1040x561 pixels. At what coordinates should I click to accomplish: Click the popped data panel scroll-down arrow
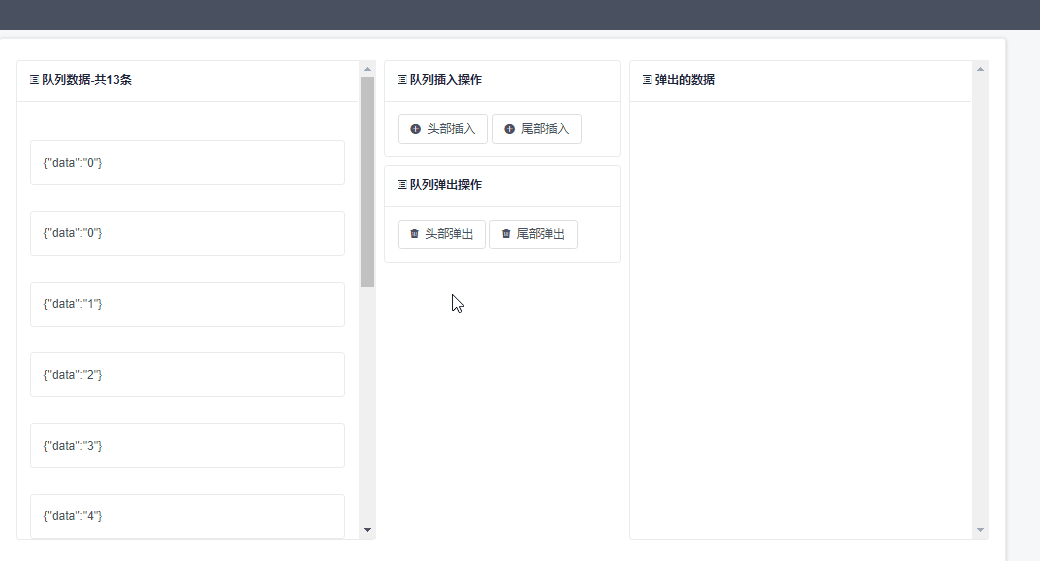pos(980,530)
